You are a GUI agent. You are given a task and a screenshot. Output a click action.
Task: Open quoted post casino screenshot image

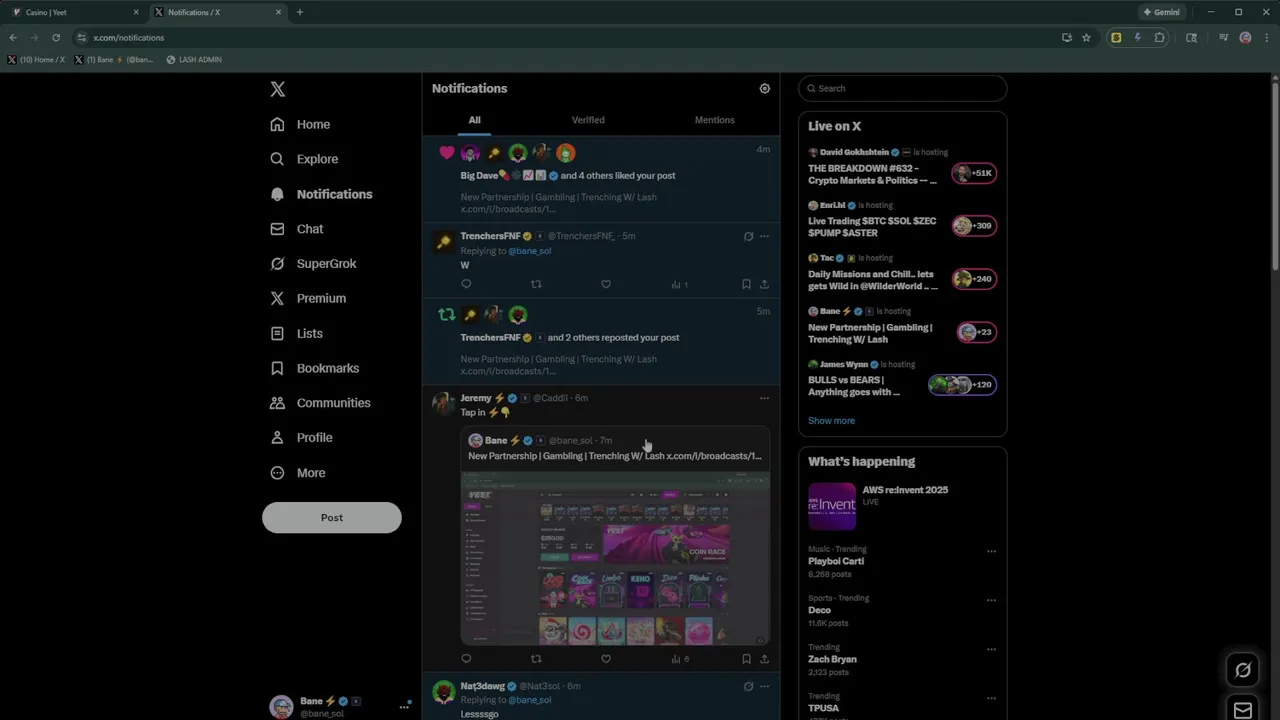(615, 558)
